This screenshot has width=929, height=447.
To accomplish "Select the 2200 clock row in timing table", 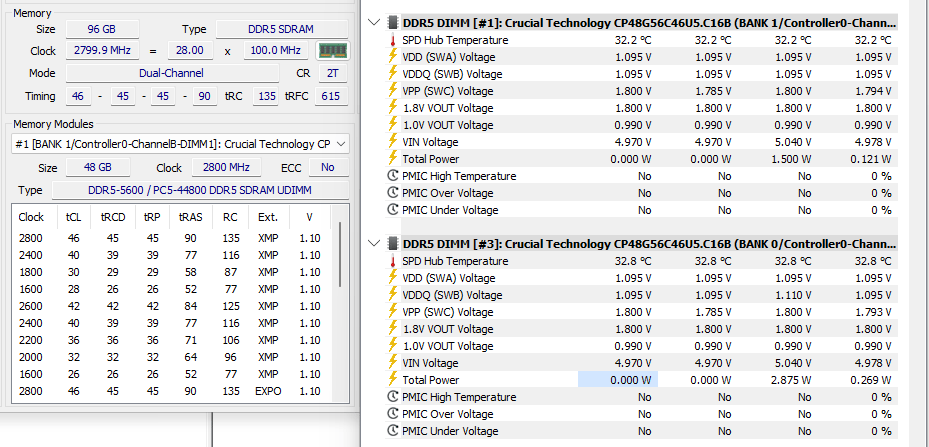I will (x=172, y=340).
